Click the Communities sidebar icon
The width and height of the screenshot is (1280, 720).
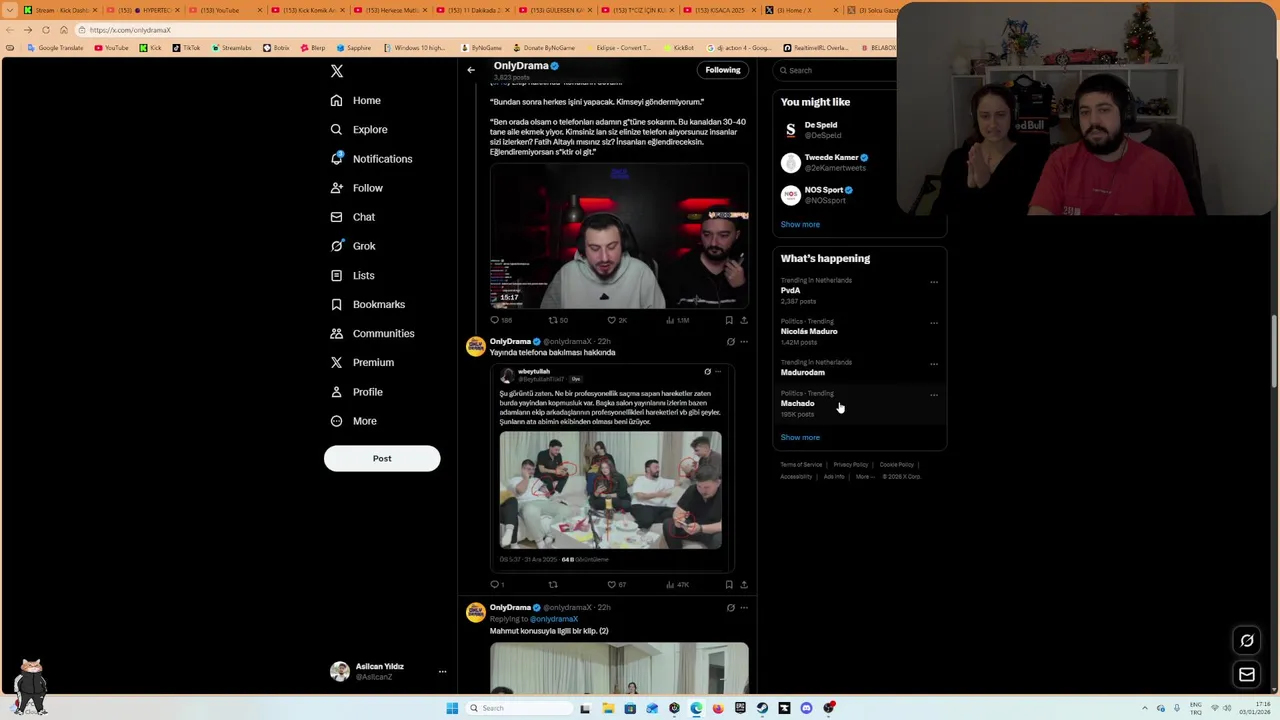[x=336, y=333]
